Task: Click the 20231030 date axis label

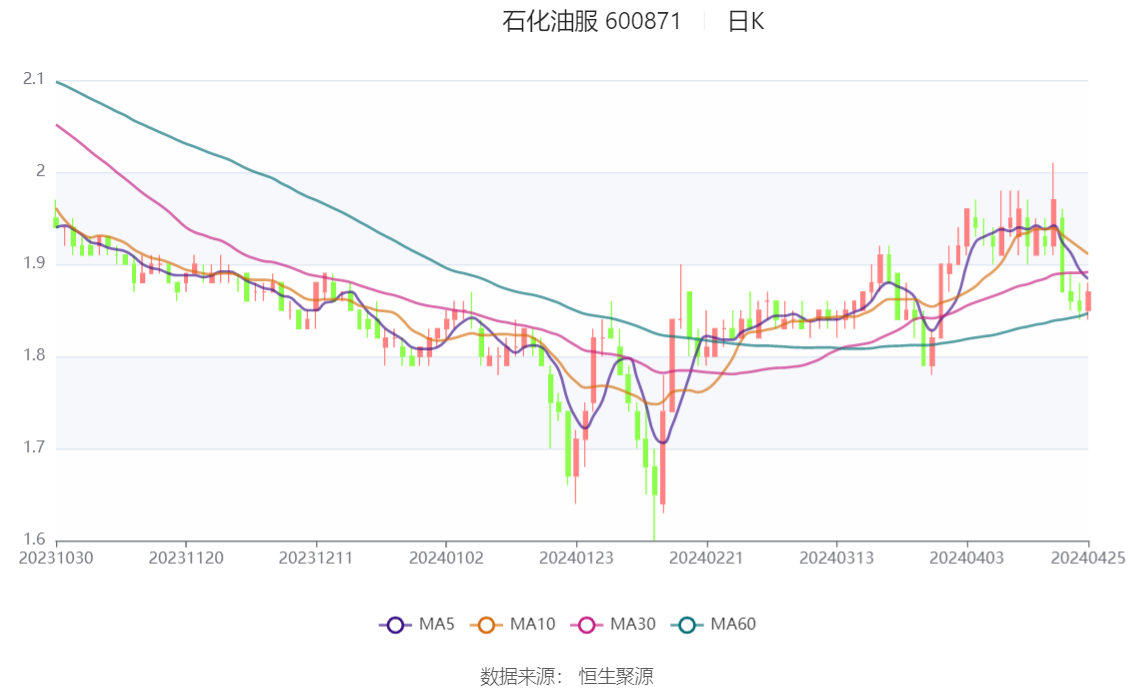Action: [x=56, y=558]
